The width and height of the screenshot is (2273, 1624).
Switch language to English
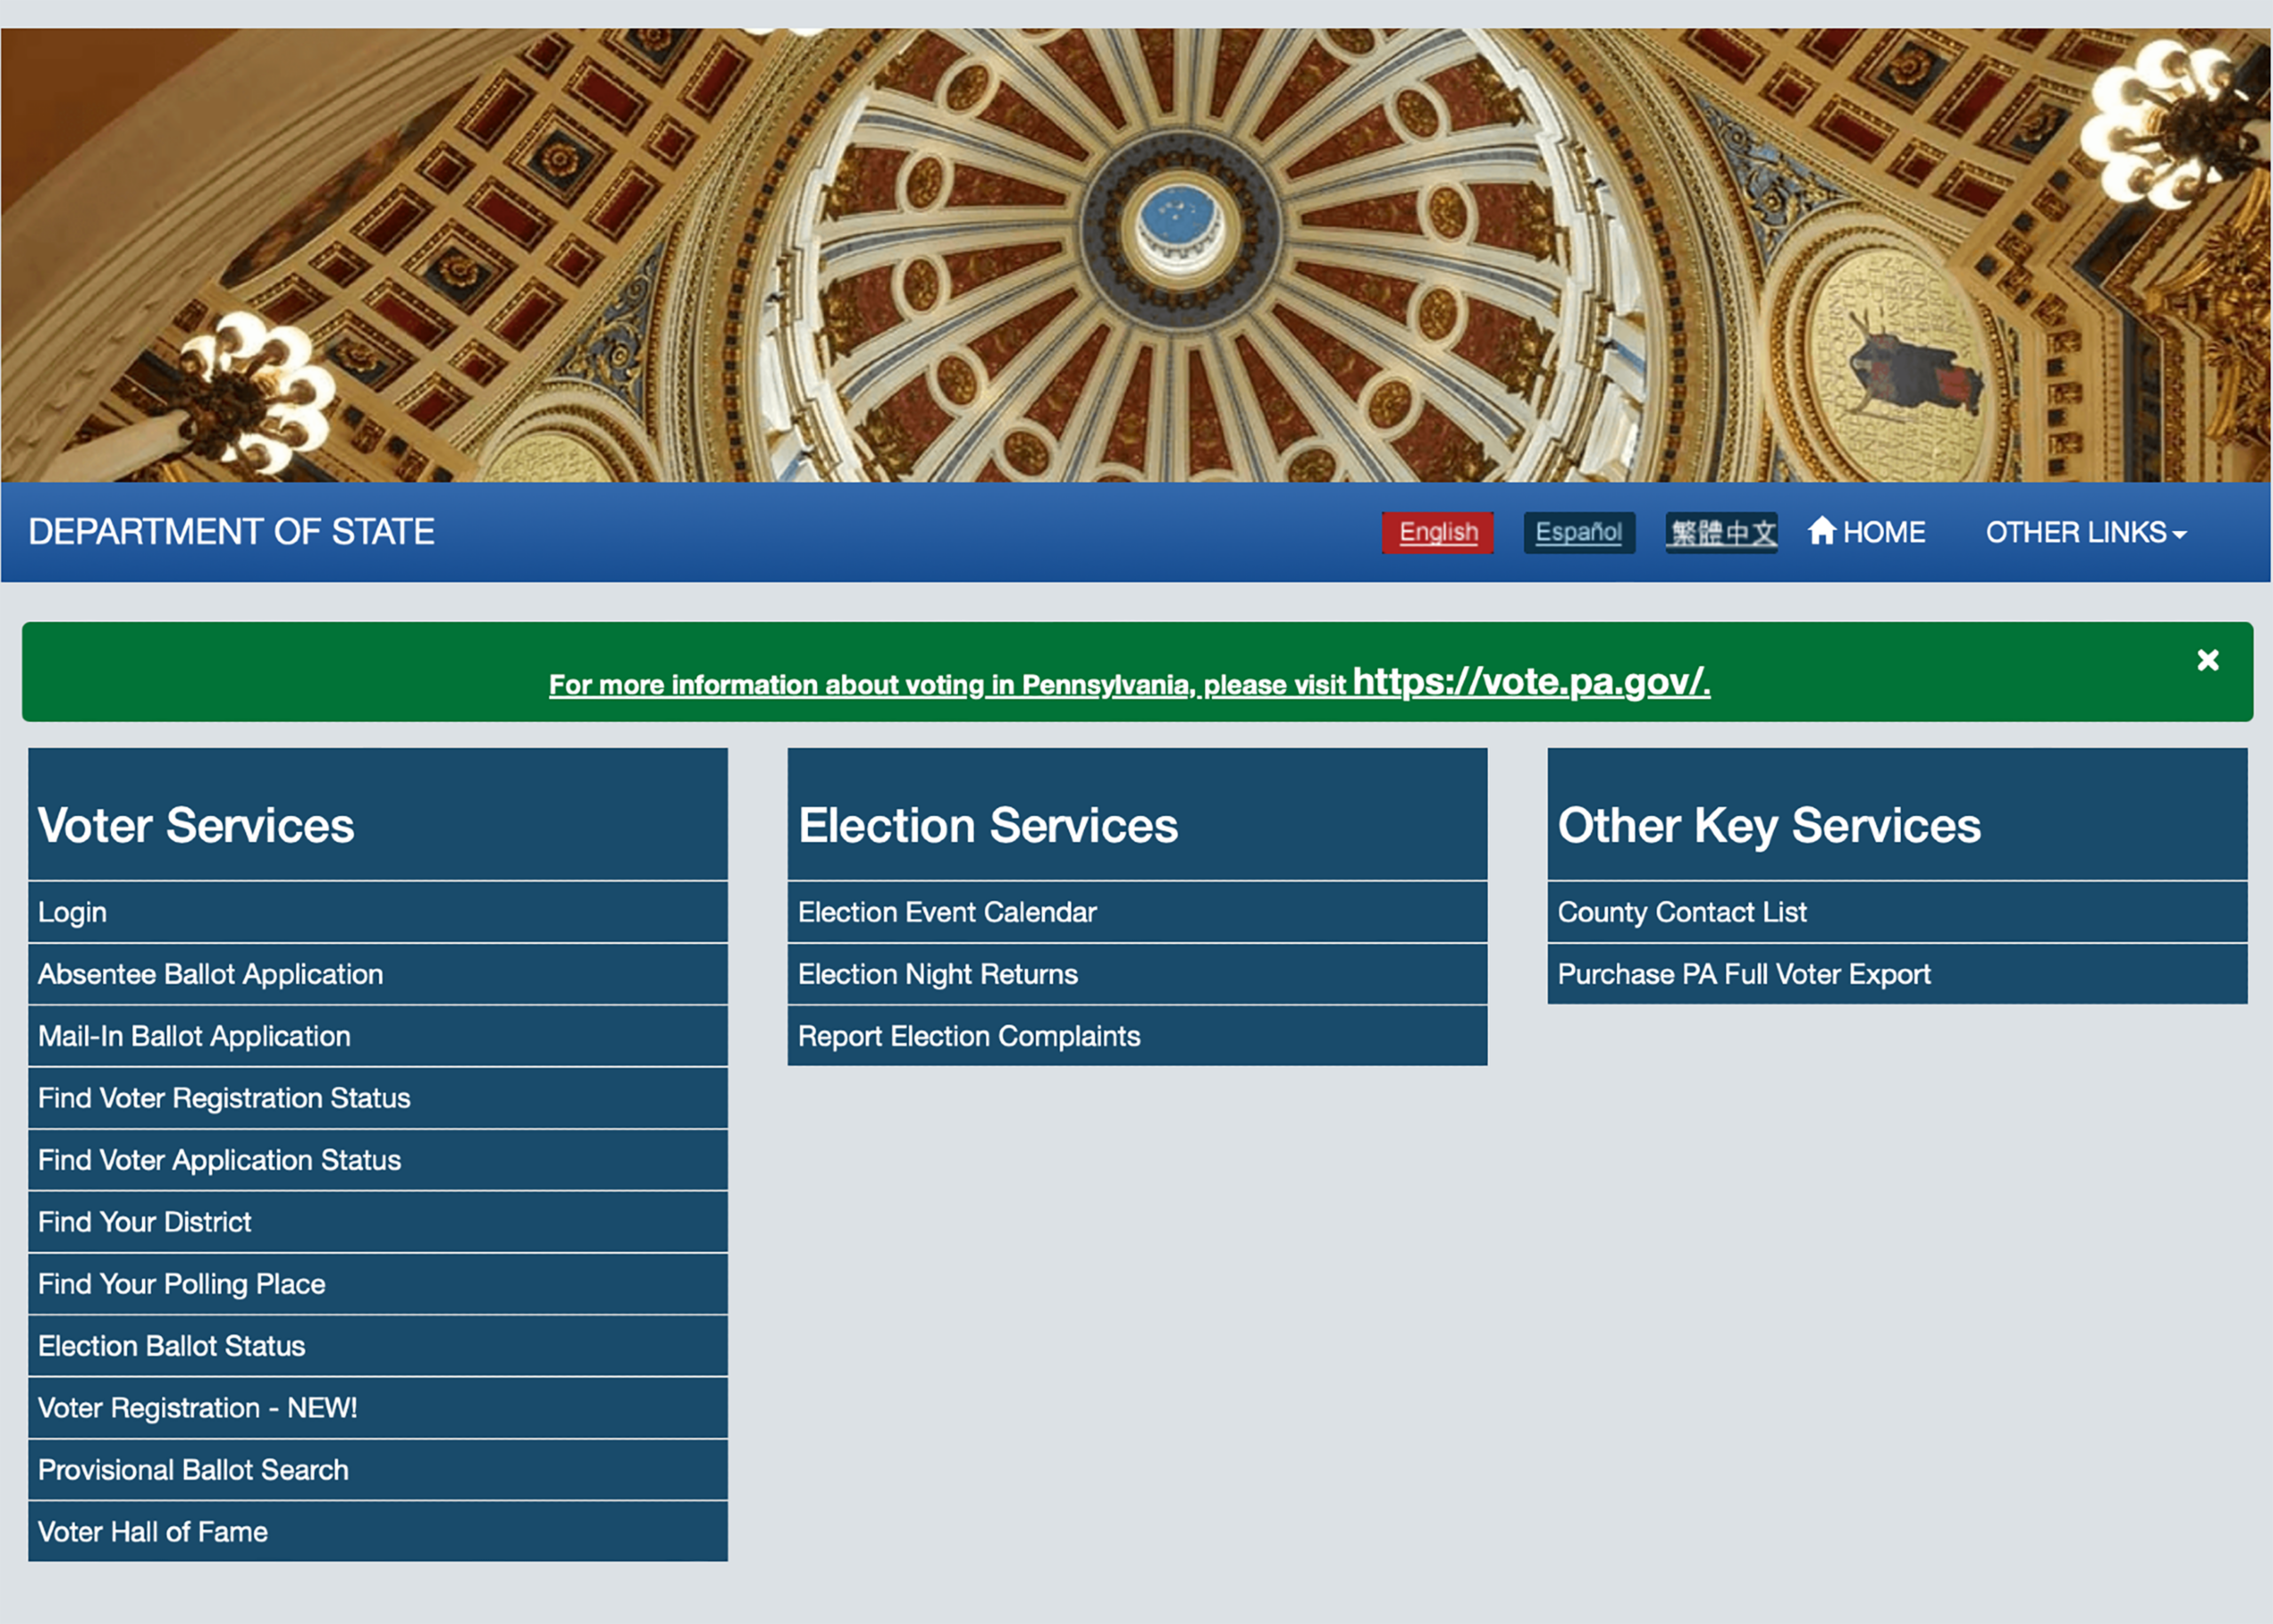(x=1437, y=532)
